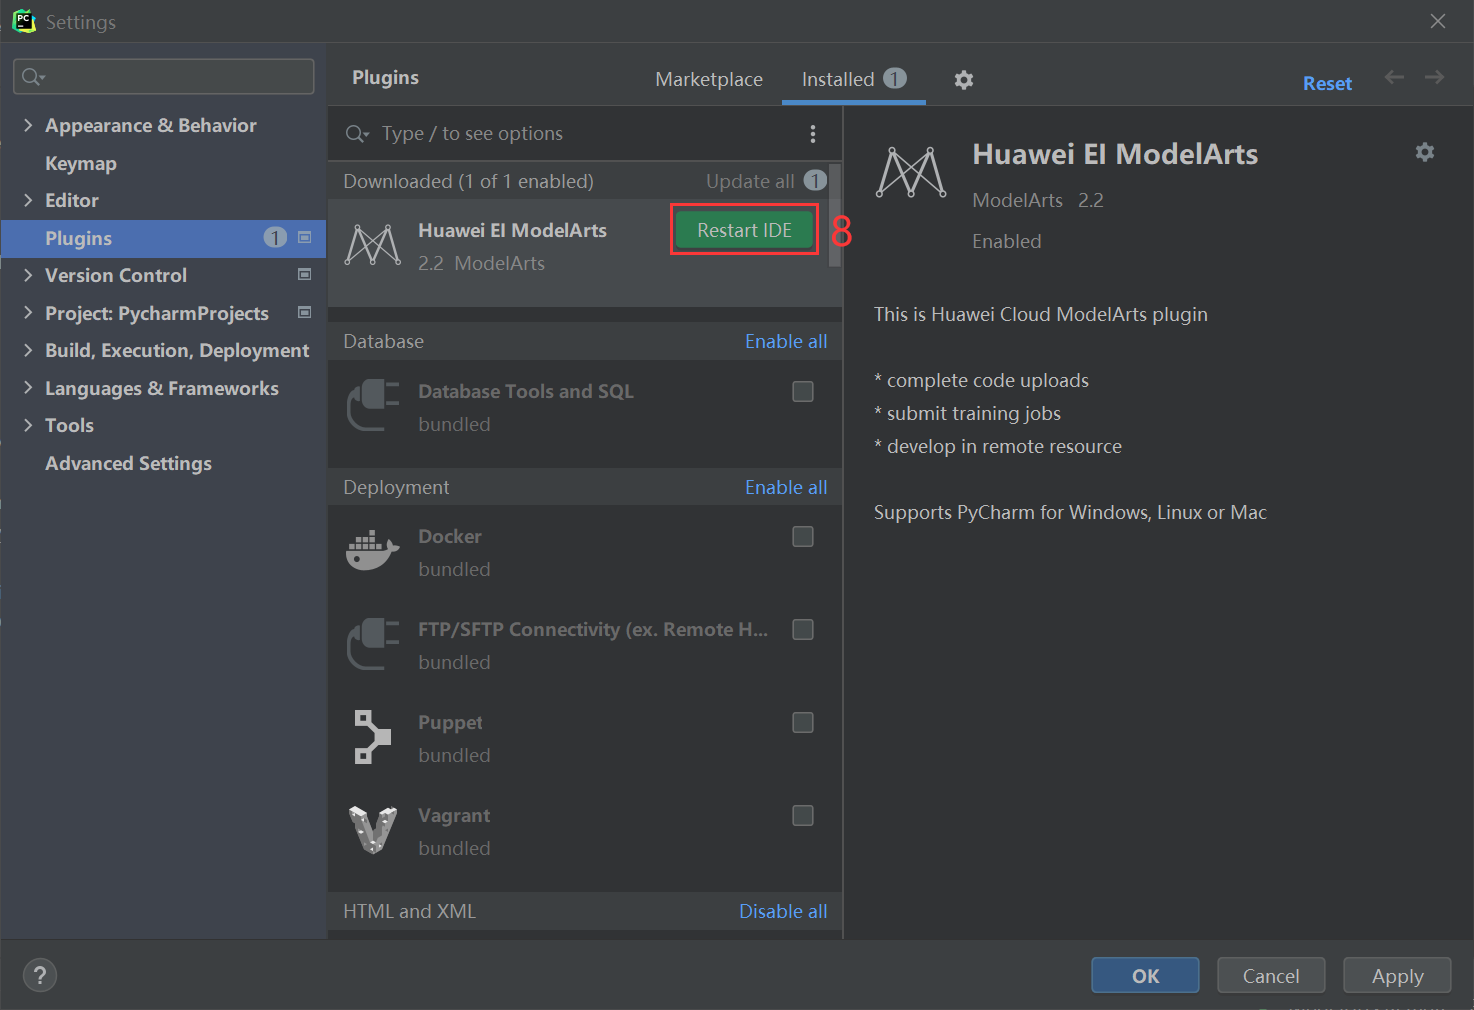Open Advanced Settings page

[x=128, y=463]
